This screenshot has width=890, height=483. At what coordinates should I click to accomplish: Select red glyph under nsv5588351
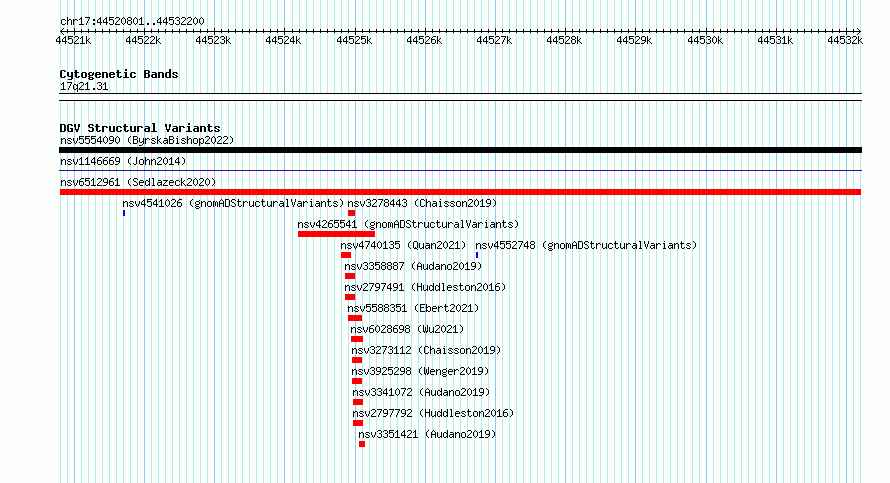355,318
